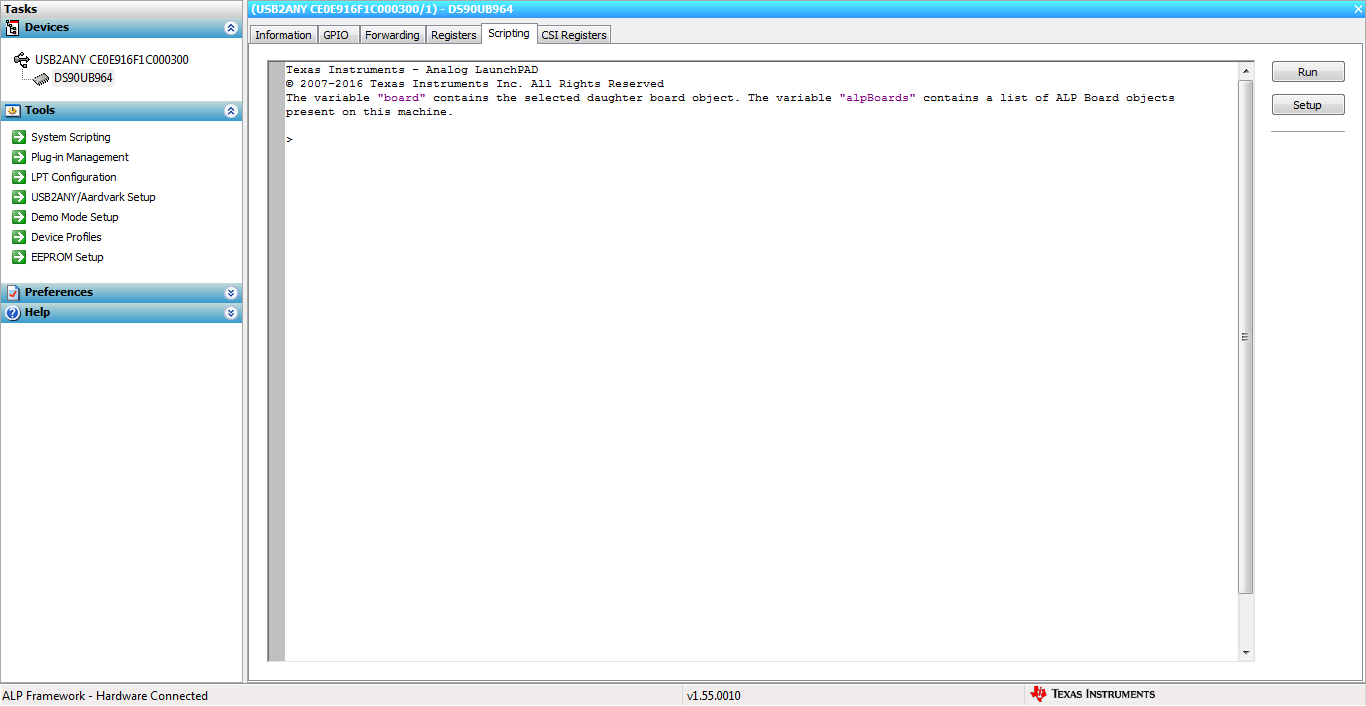Click the Demo Mode Setup arrow icon
The width and height of the screenshot is (1366, 706).
[x=18, y=217]
